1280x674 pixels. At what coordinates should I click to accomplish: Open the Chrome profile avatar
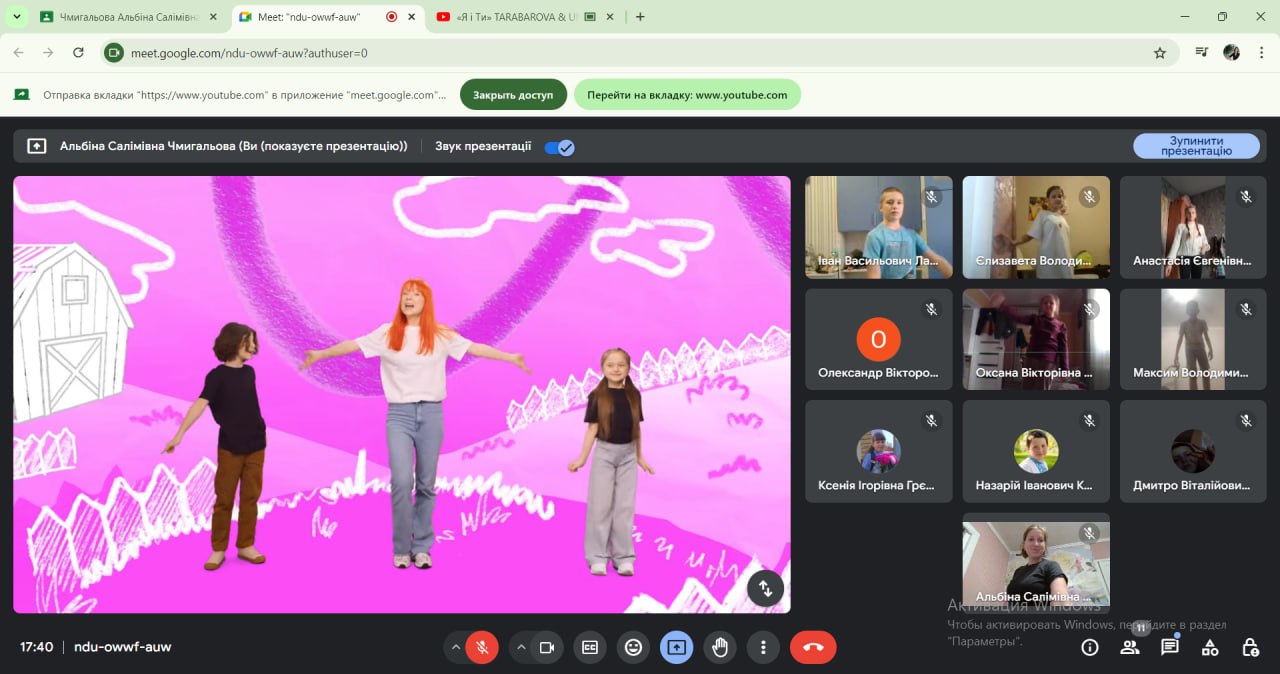click(1232, 53)
